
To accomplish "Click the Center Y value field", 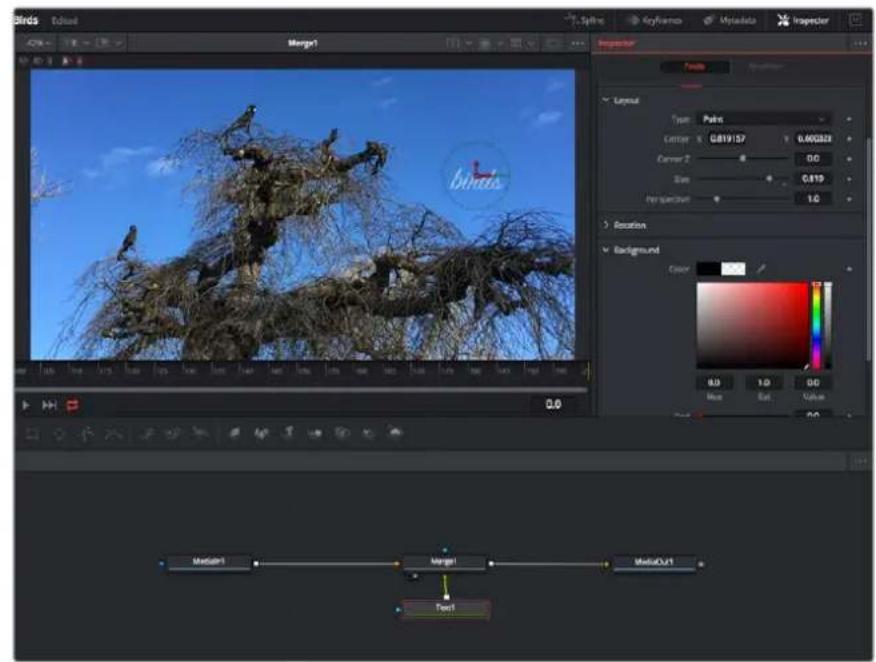I will [x=814, y=139].
